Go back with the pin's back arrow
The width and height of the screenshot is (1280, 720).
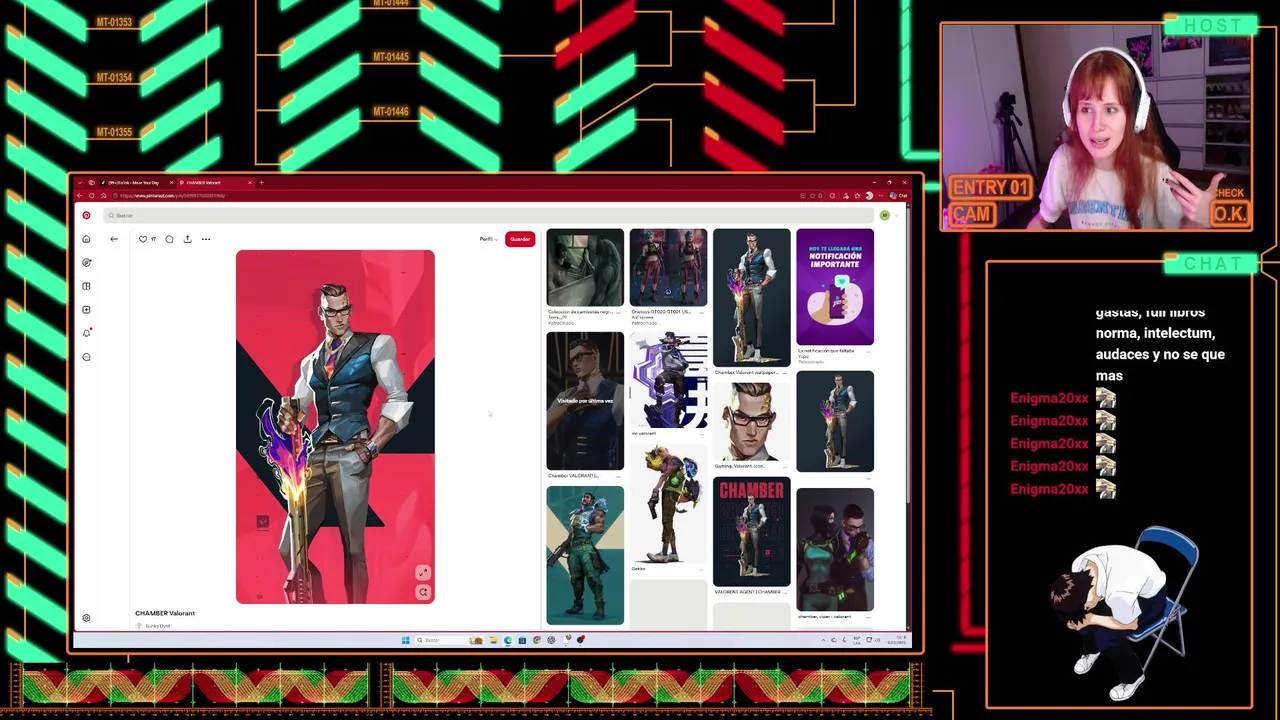coord(114,239)
